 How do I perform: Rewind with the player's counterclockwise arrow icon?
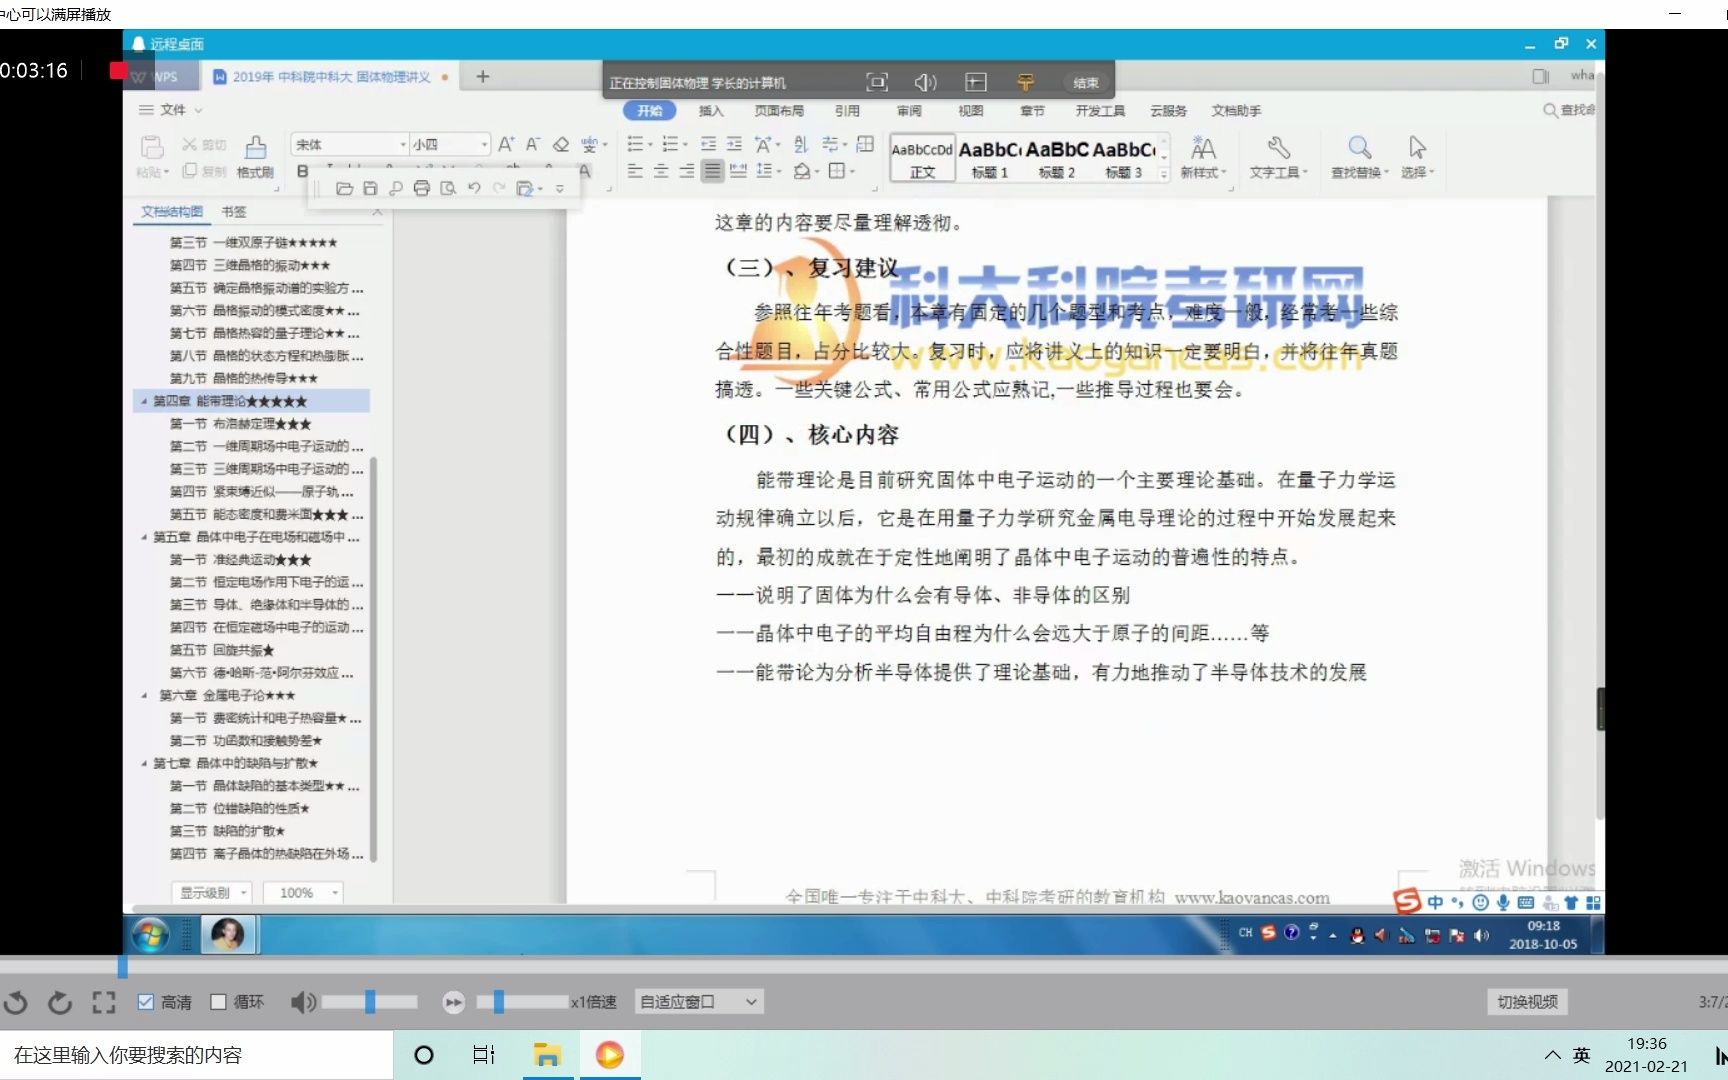coord(16,1002)
